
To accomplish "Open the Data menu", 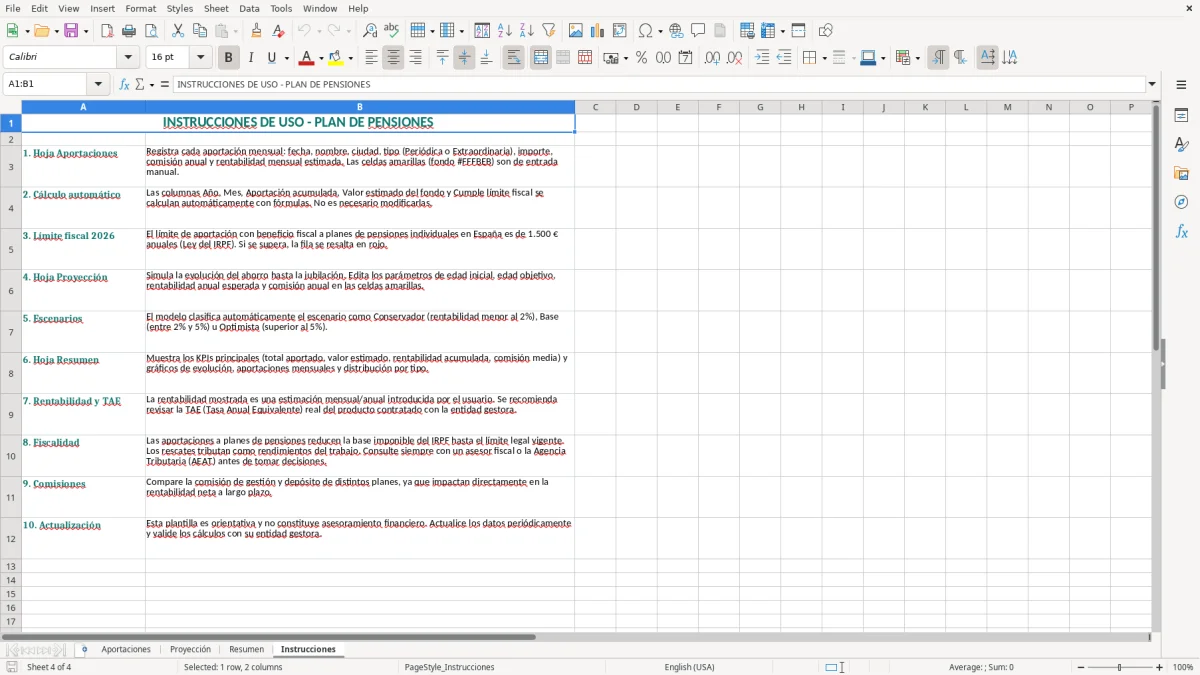I will coord(250,8).
